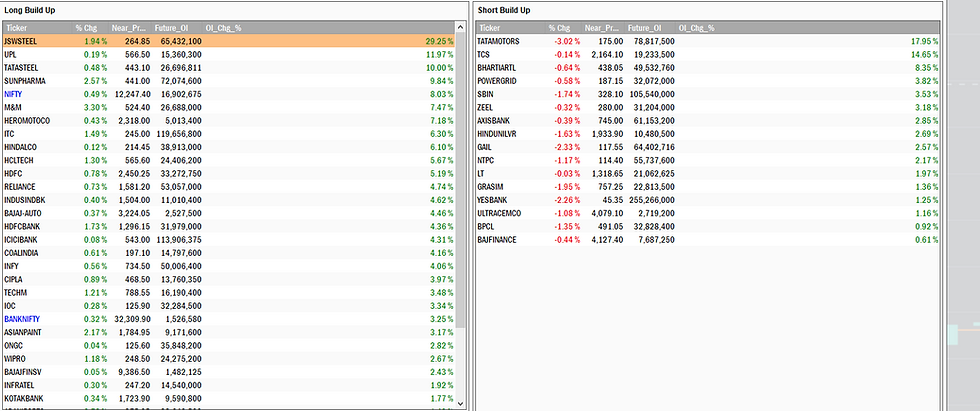Click YESBANK Future_OI value 255,266,000
980x411 pixels.
pos(650,200)
